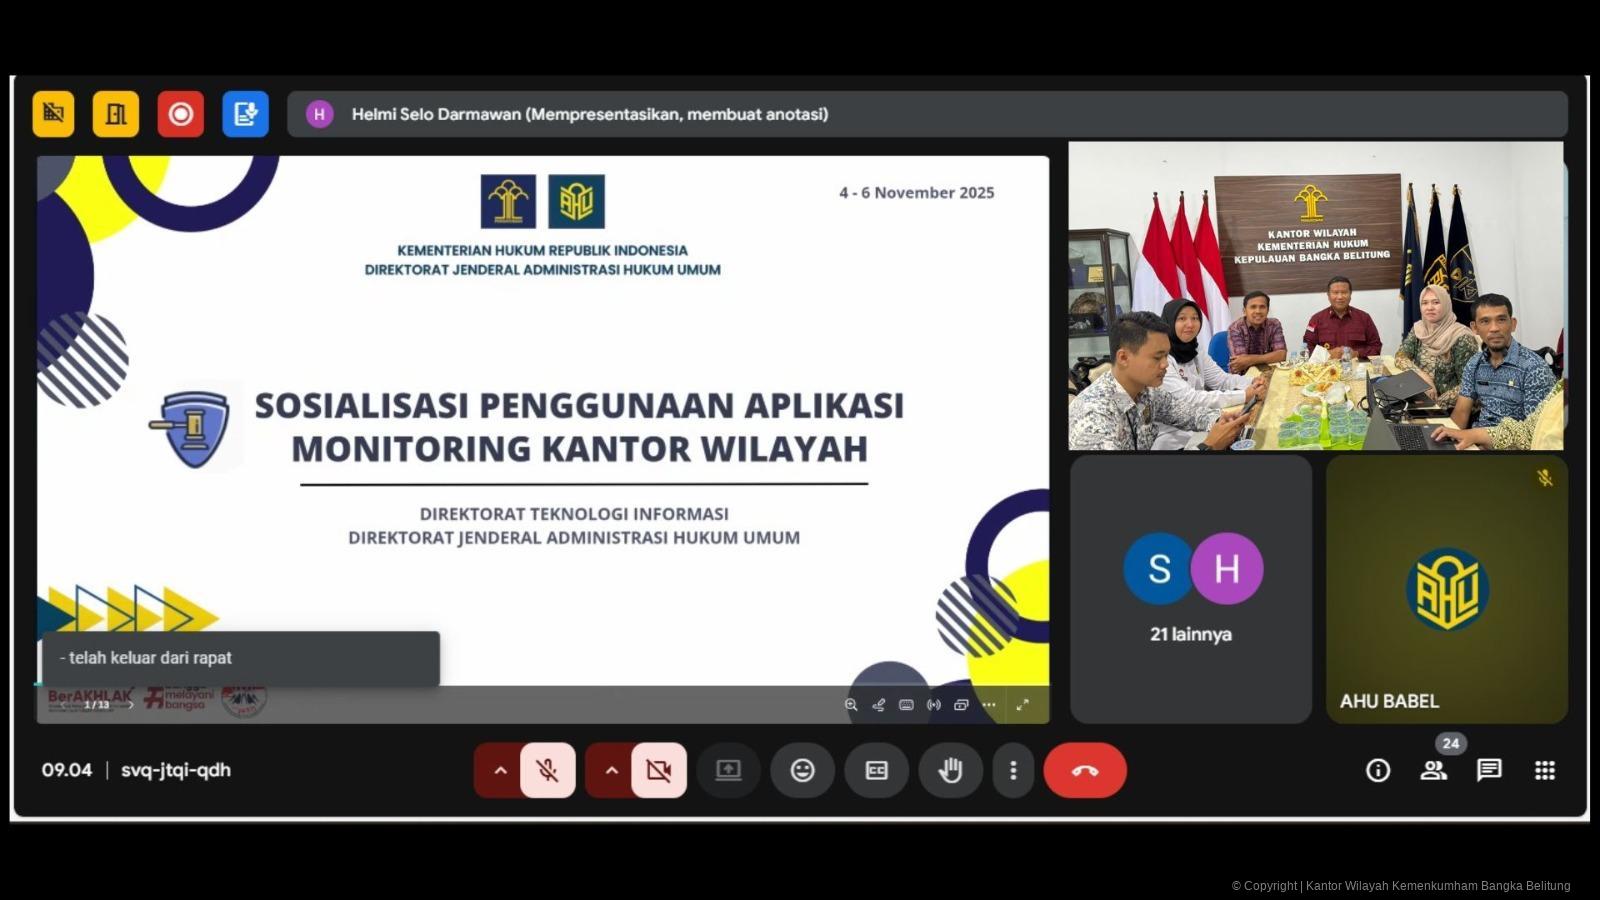This screenshot has height=900, width=1600.
Task: Toggle the disabled camera button
Action: (658, 770)
